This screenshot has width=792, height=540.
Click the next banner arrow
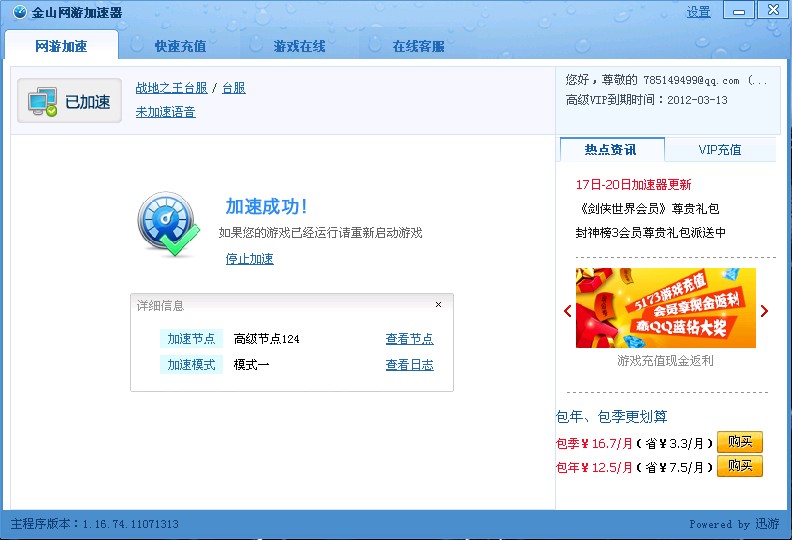pos(764,311)
